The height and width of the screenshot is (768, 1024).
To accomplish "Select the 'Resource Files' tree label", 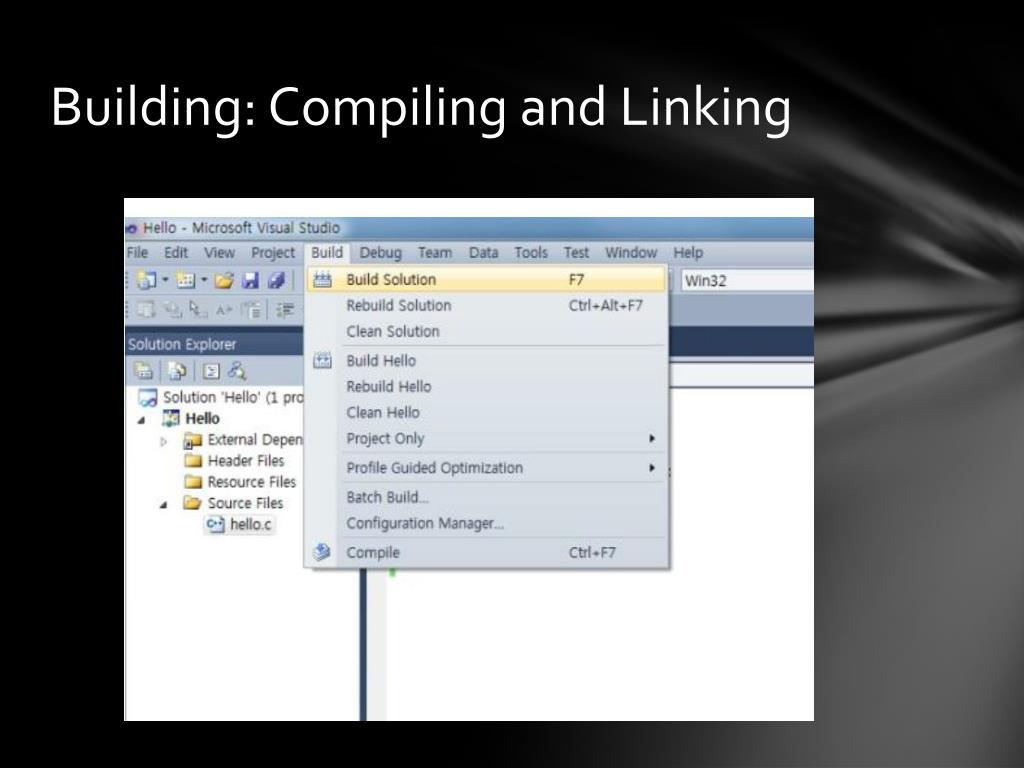I will pyautogui.click(x=252, y=481).
